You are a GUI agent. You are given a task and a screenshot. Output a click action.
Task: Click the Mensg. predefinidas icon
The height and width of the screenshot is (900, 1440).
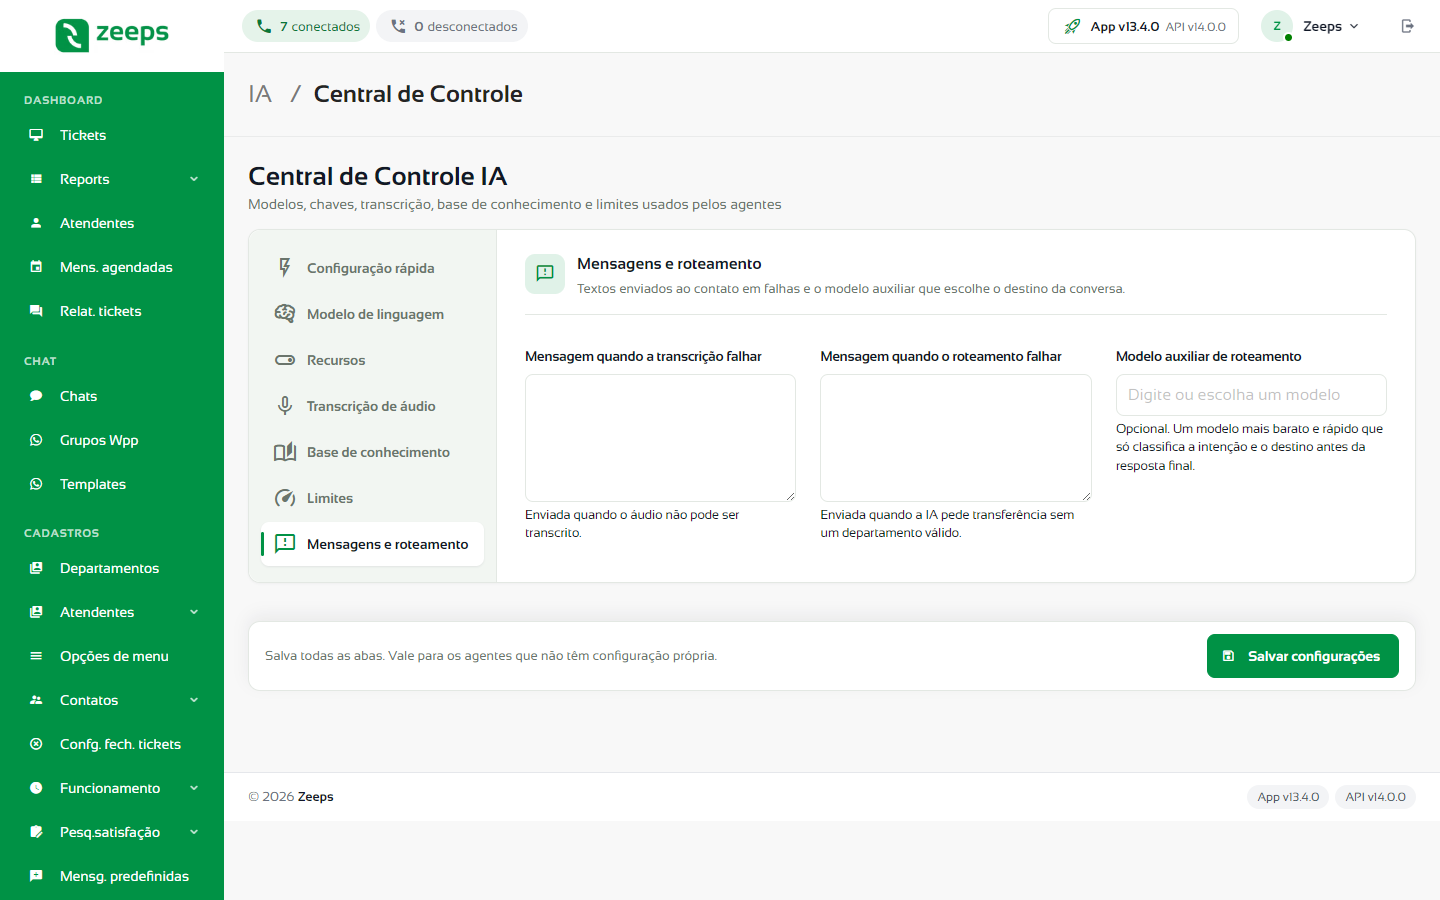(x=36, y=876)
